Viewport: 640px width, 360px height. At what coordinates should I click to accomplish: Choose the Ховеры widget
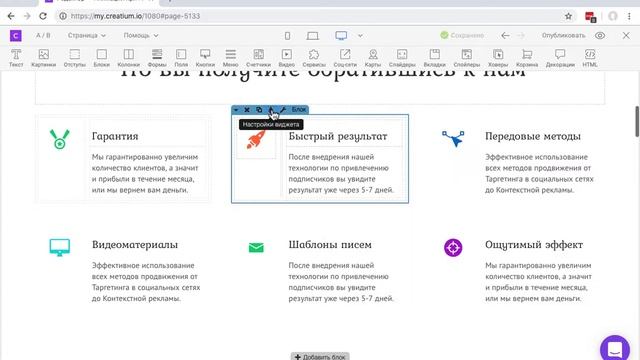click(498, 58)
